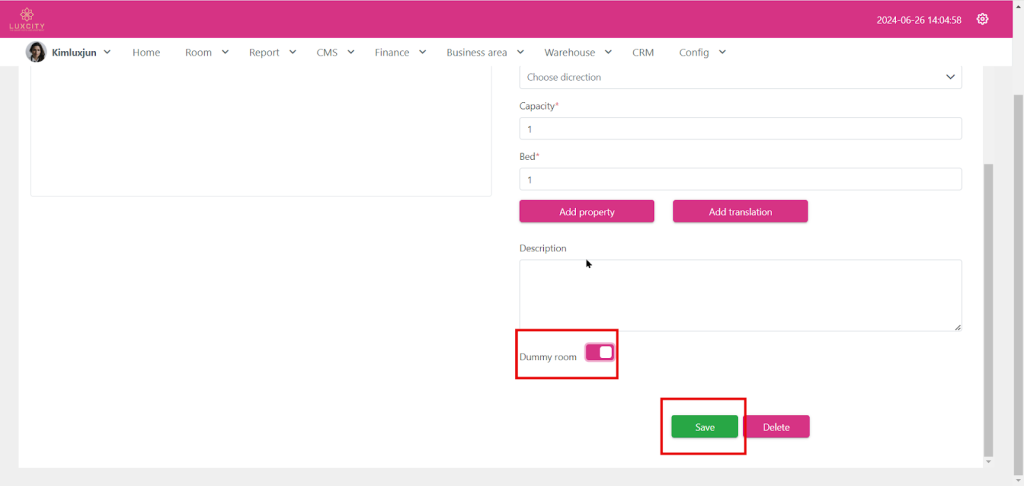Screen dimensions: 1024x486
Task: Click the Luxcity logo
Action: click(27, 19)
